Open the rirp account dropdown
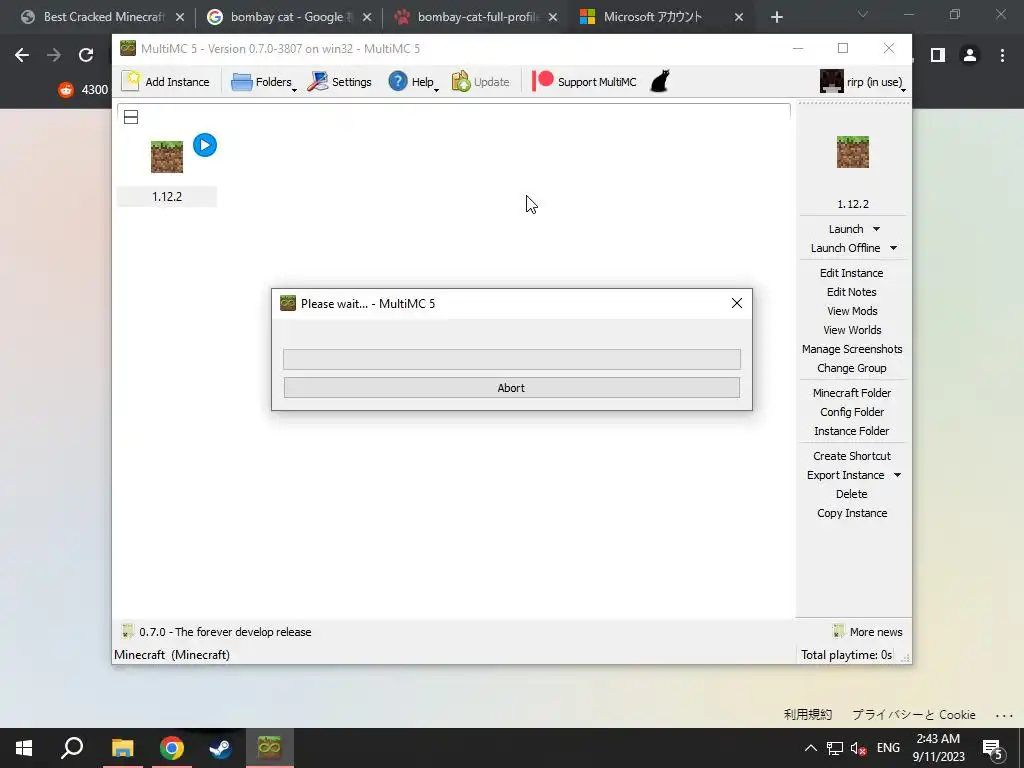 pyautogui.click(x=863, y=82)
